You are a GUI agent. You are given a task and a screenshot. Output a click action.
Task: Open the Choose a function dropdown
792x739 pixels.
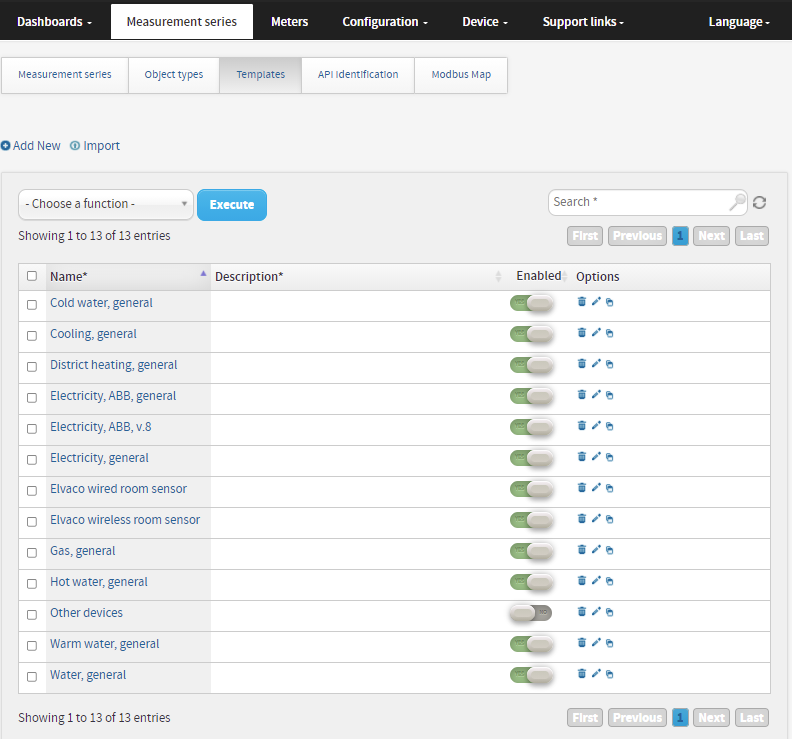coord(106,204)
